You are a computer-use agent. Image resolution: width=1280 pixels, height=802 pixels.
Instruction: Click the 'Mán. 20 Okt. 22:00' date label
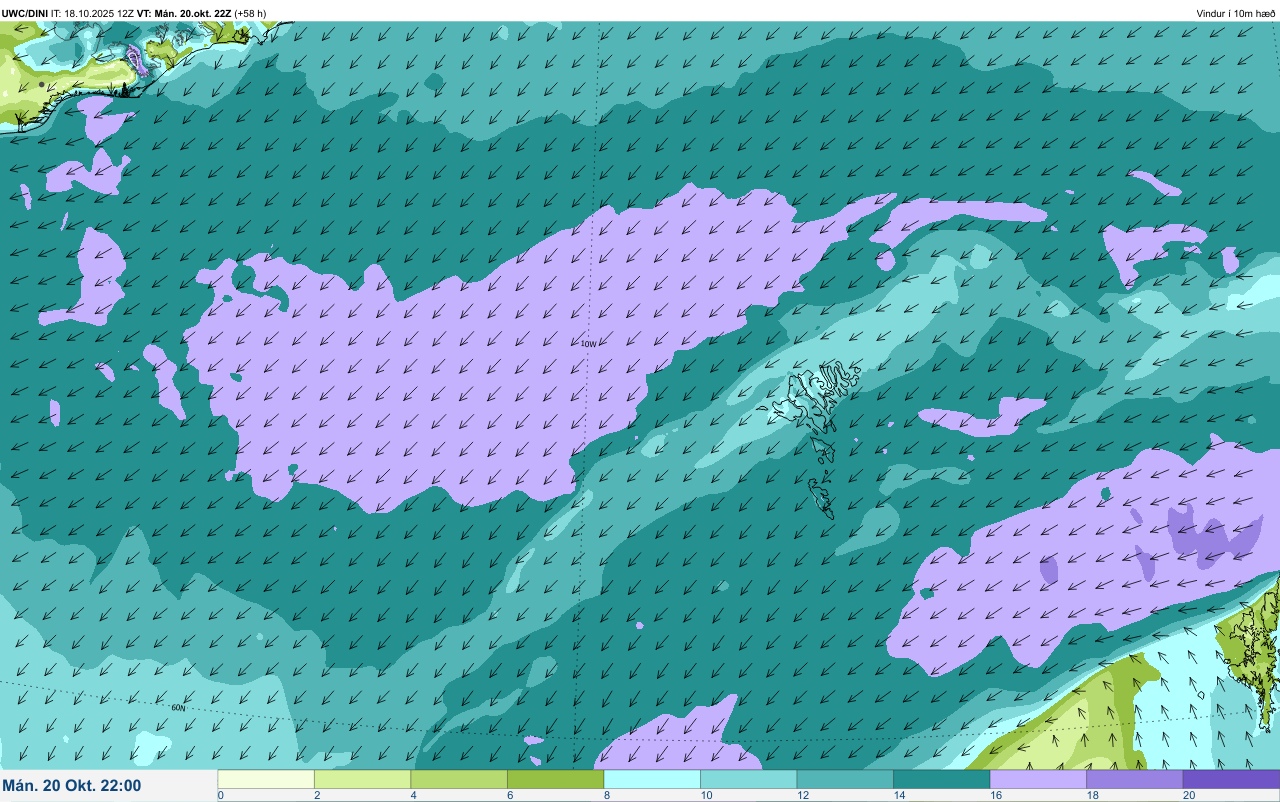[72, 786]
